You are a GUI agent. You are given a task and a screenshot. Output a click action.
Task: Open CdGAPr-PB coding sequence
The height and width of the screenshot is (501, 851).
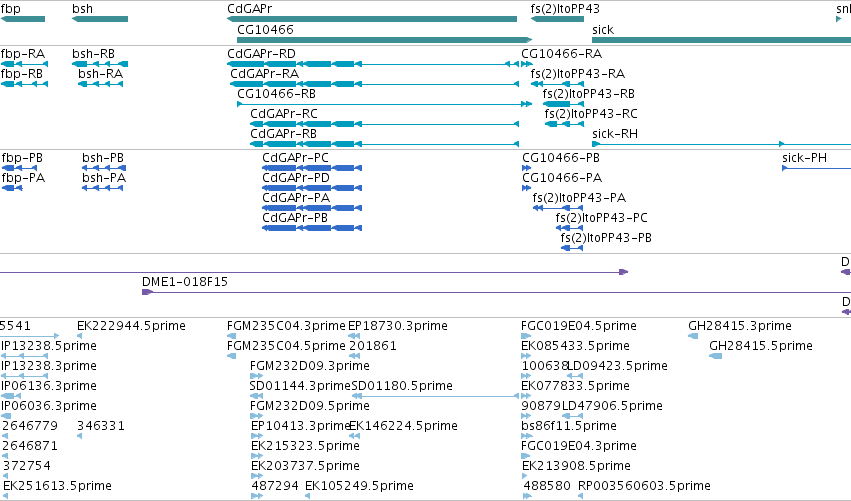(295, 218)
